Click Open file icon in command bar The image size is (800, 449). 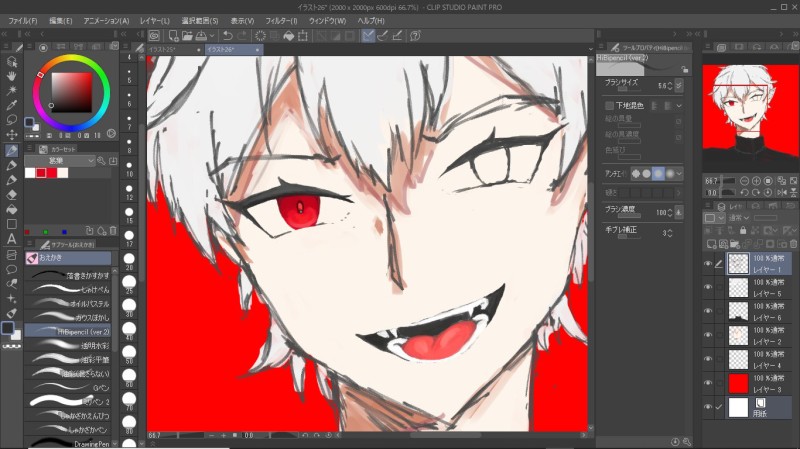187,36
